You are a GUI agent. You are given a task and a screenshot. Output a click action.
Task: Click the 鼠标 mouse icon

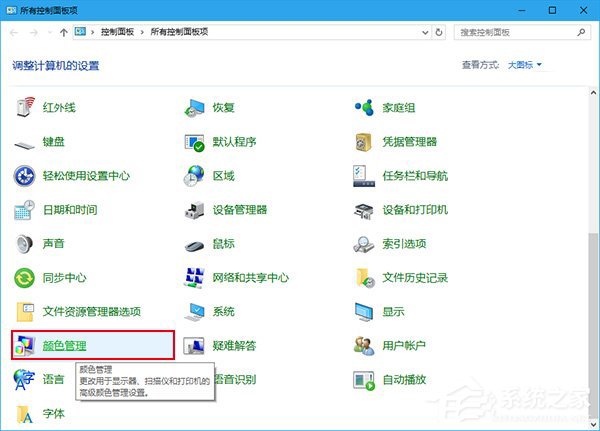click(194, 246)
